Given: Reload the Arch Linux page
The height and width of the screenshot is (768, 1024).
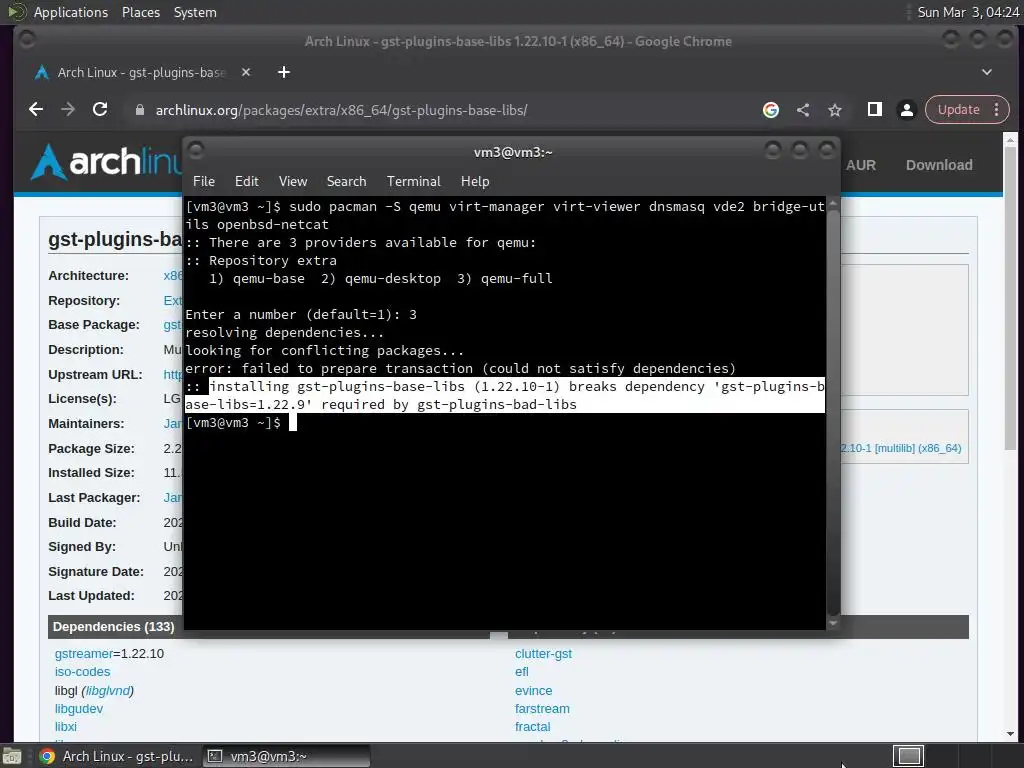Looking at the screenshot, I should pos(100,110).
